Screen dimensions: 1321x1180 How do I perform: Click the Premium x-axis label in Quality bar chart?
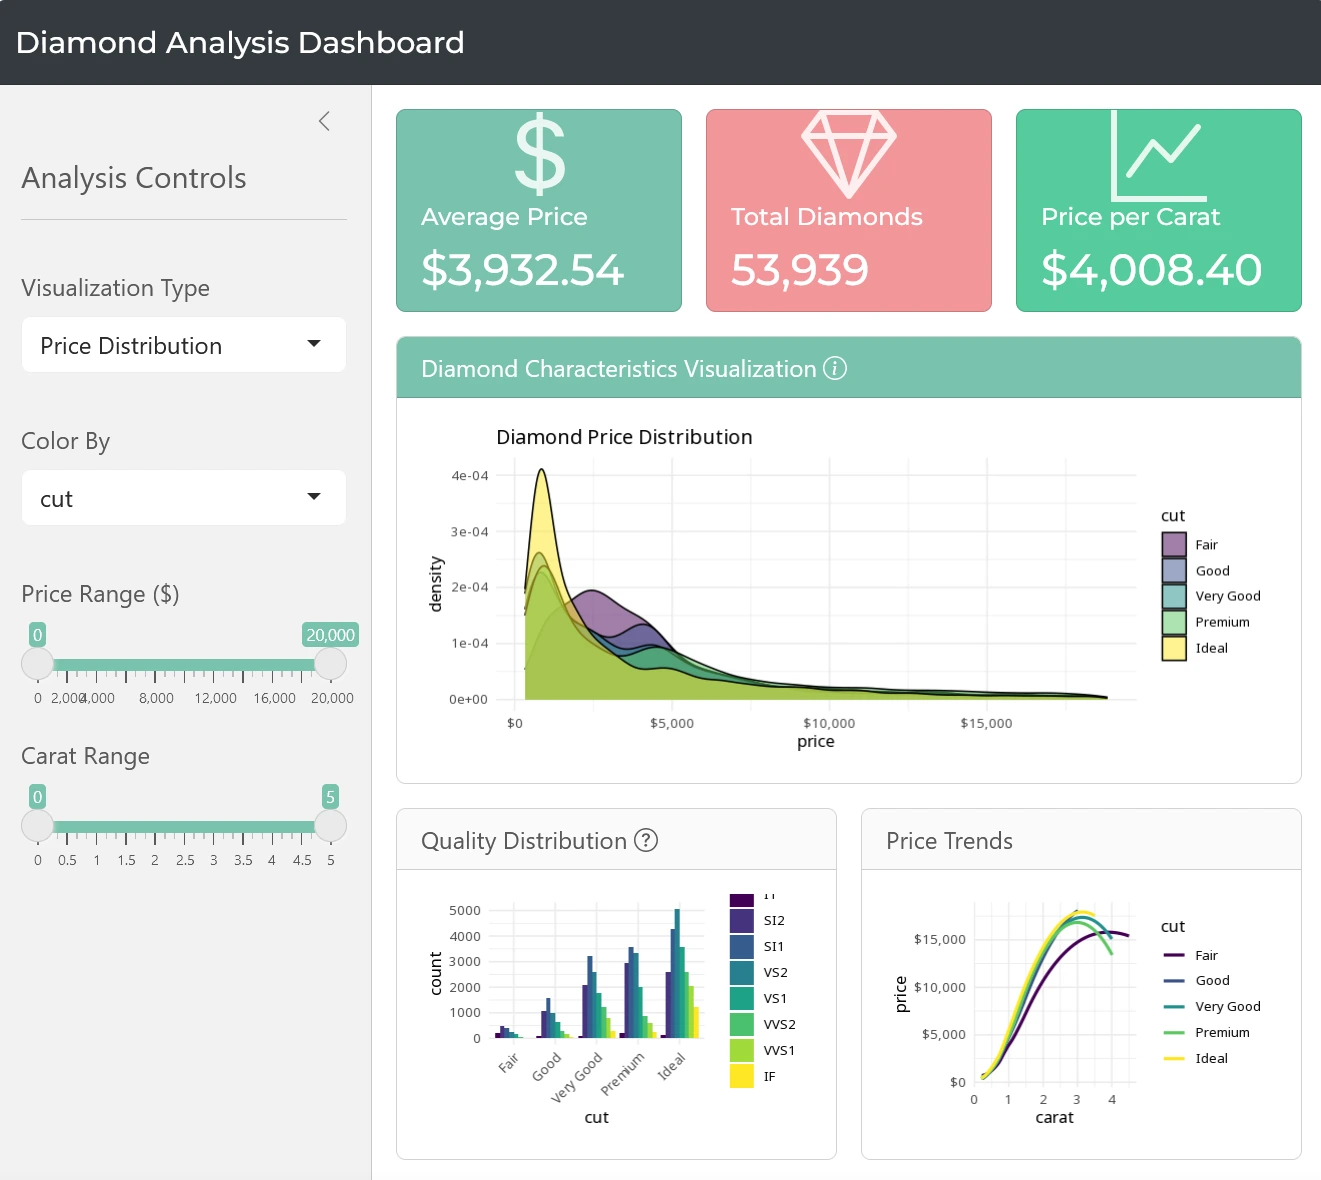[623, 1073]
